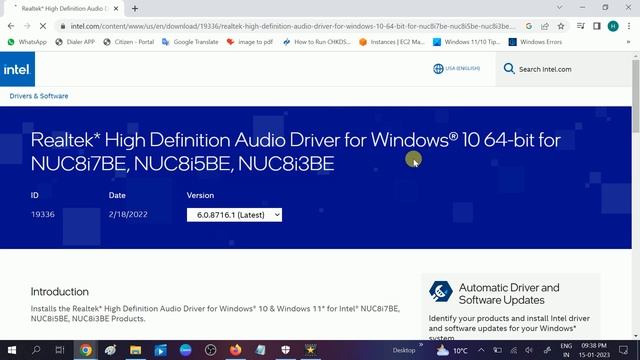Click the share page icon in address bar
The image size is (640, 360).
[x=545, y=26]
